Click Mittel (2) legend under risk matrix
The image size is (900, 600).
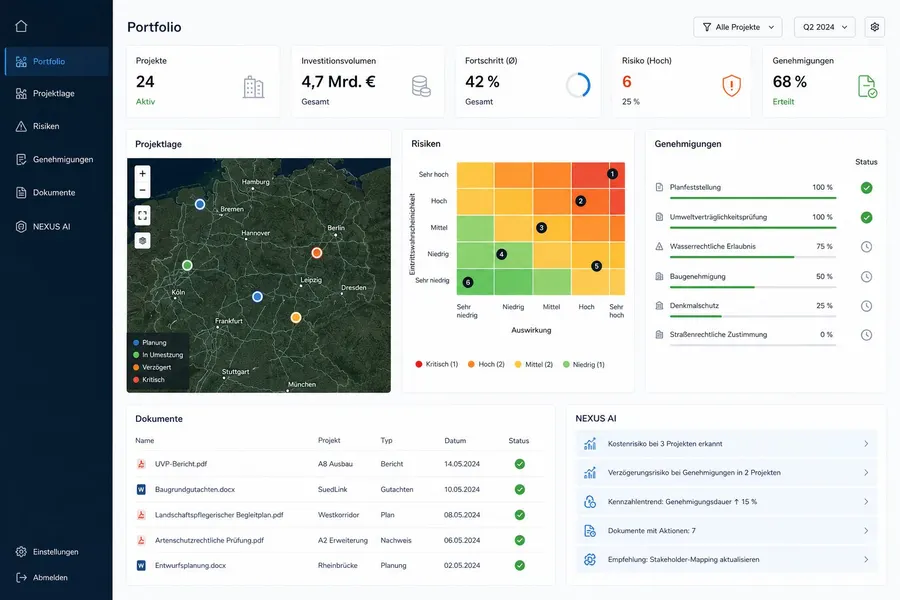coord(533,365)
